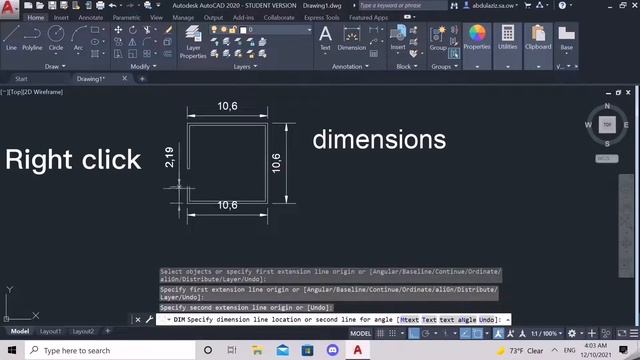
Task: Toggle object snap tracking
Action: [x=465, y=333]
